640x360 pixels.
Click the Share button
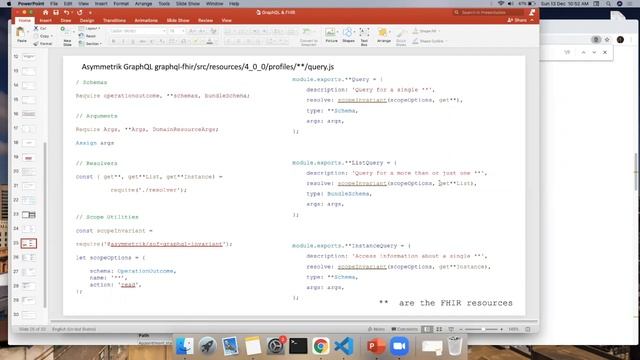517,20
